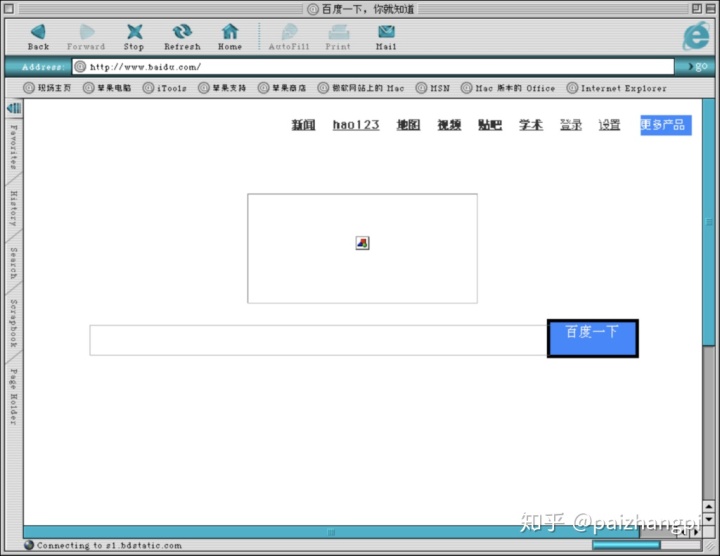Open the 新闻 link on Baidu
This screenshot has width=720, height=556.
coord(304,124)
